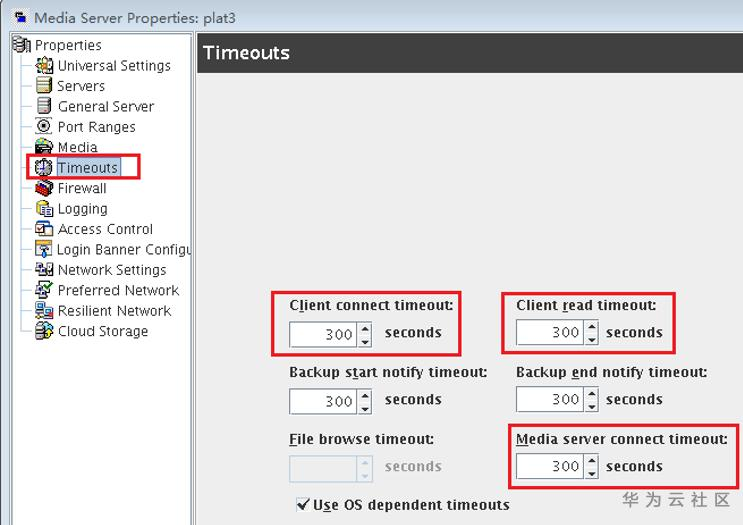The height and width of the screenshot is (525, 743).
Task: Click the title bar window icon
Action: (x=20, y=18)
